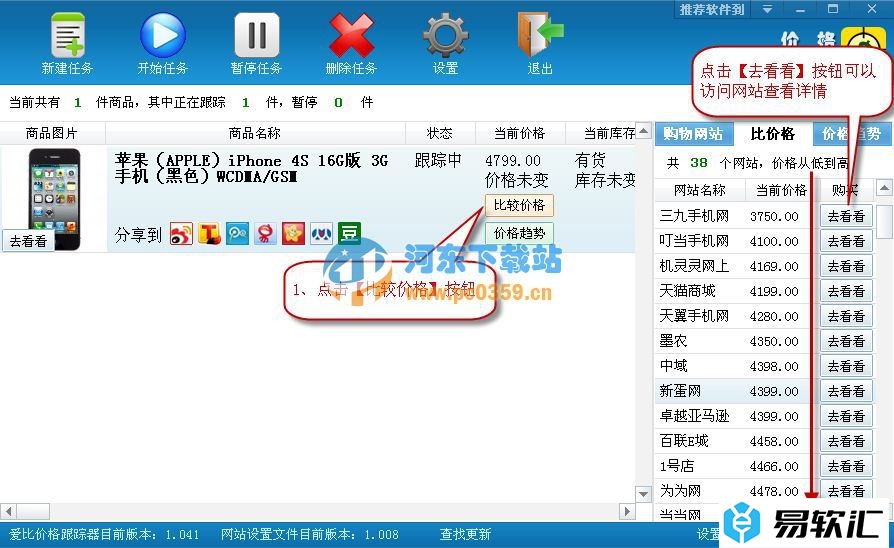
Task: Click 去看看 for 墨农
Action: (846, 341)
